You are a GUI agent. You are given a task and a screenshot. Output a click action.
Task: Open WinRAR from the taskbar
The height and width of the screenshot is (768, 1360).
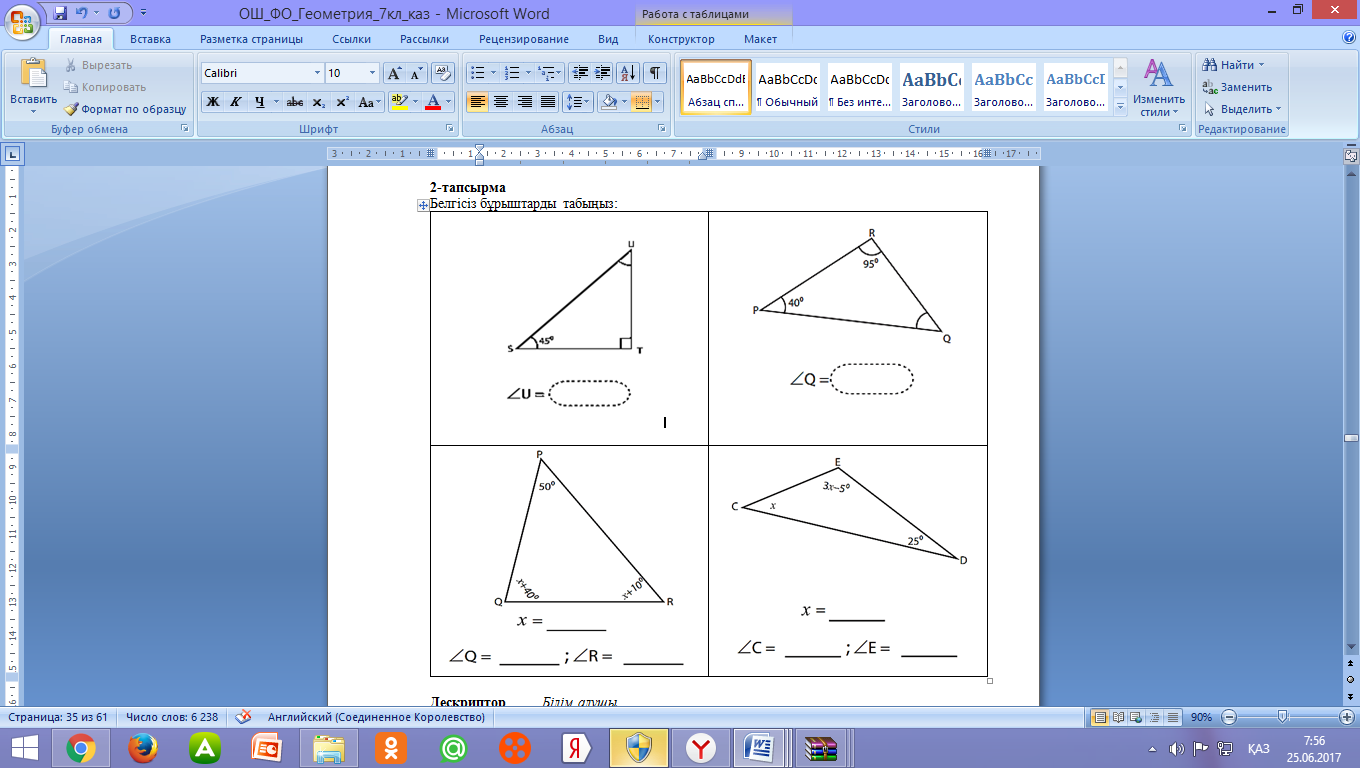[x=820, y=747]
